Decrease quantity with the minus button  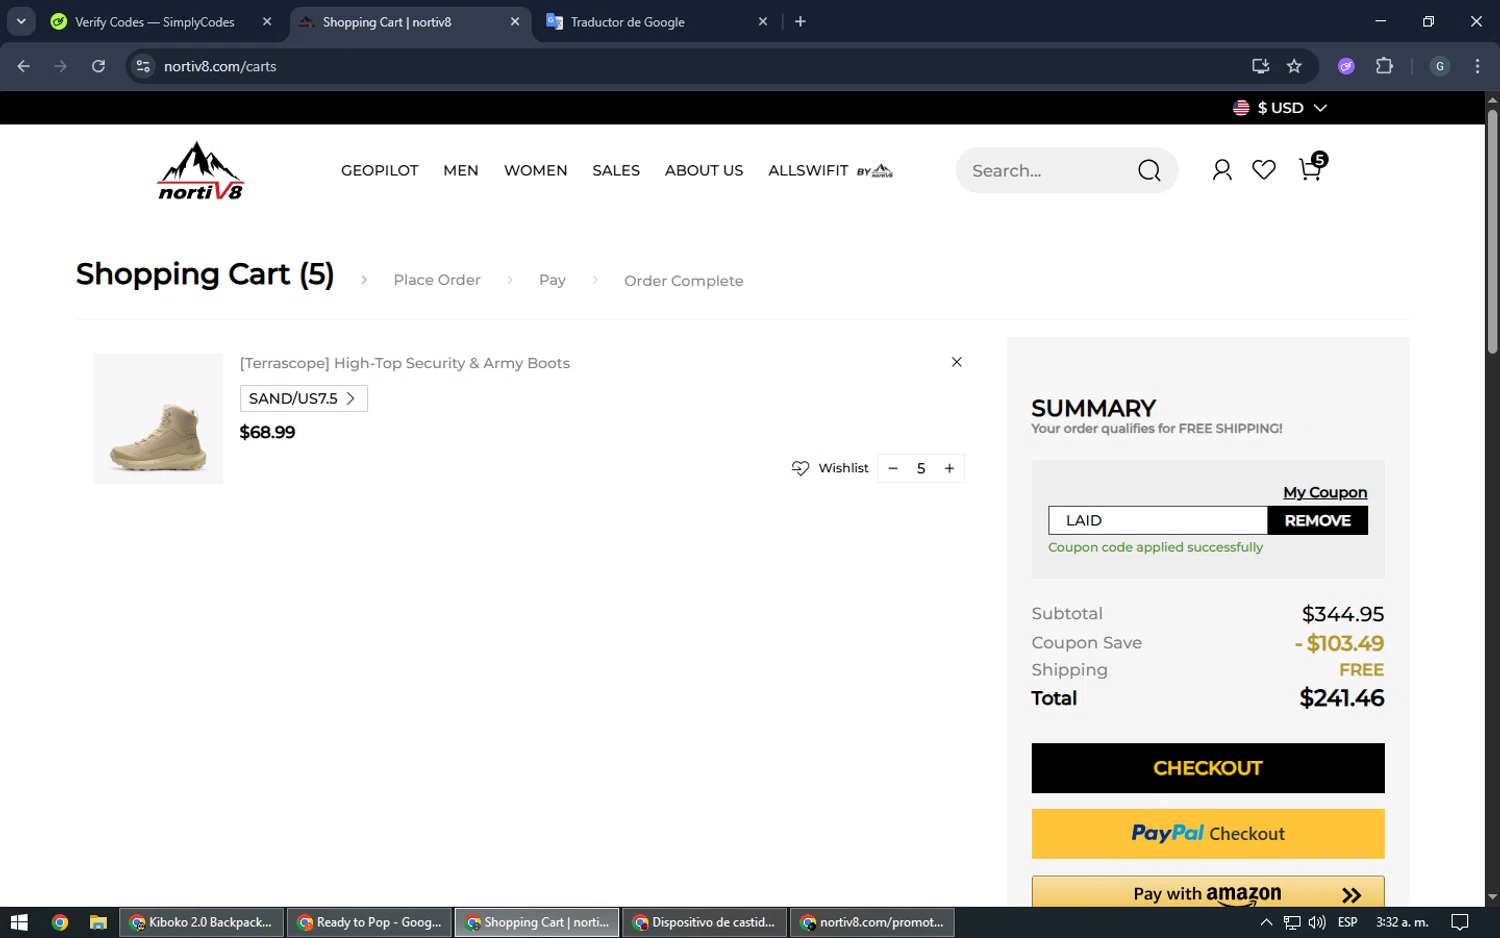pos(893,468)
